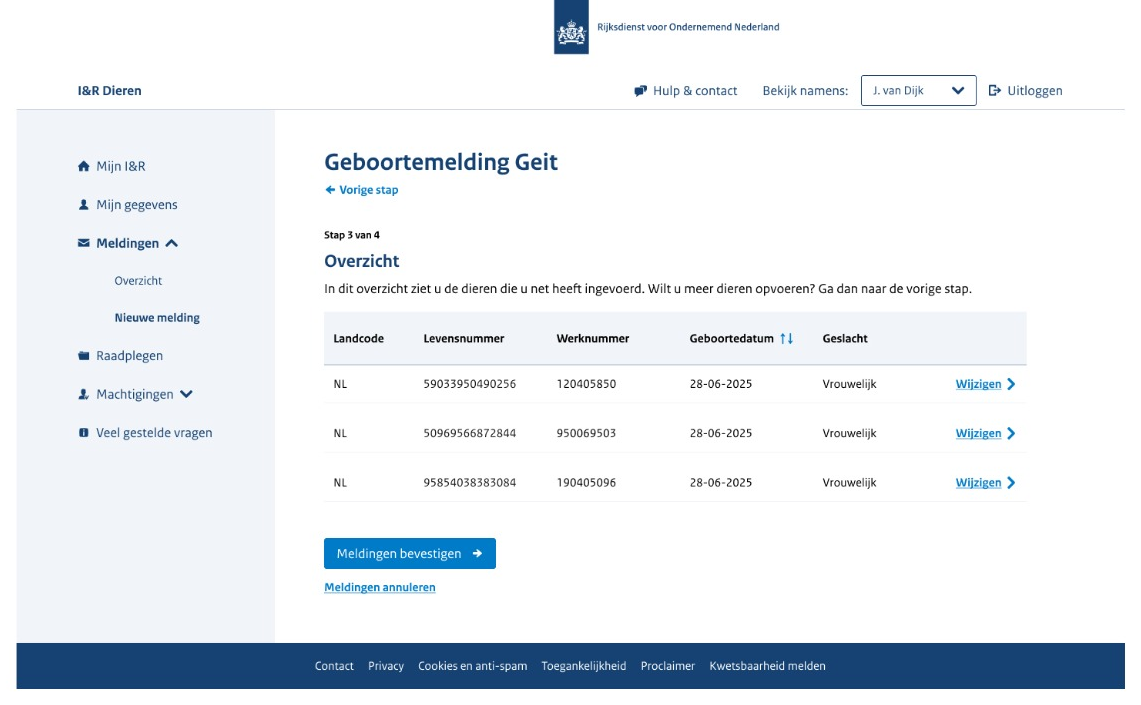Click the back arrow icon before Vorige stap

pyautogui.click(x=330, y=190)
